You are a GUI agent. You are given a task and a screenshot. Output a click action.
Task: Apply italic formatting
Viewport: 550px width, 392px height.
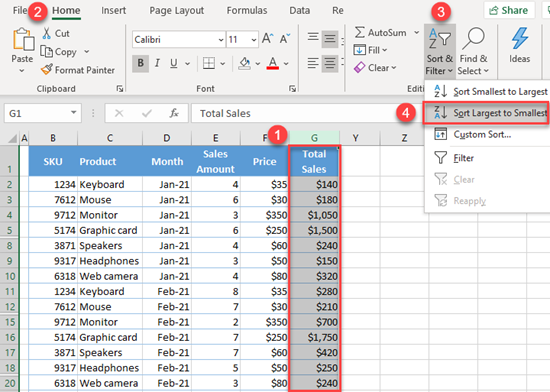pos(157,63)
